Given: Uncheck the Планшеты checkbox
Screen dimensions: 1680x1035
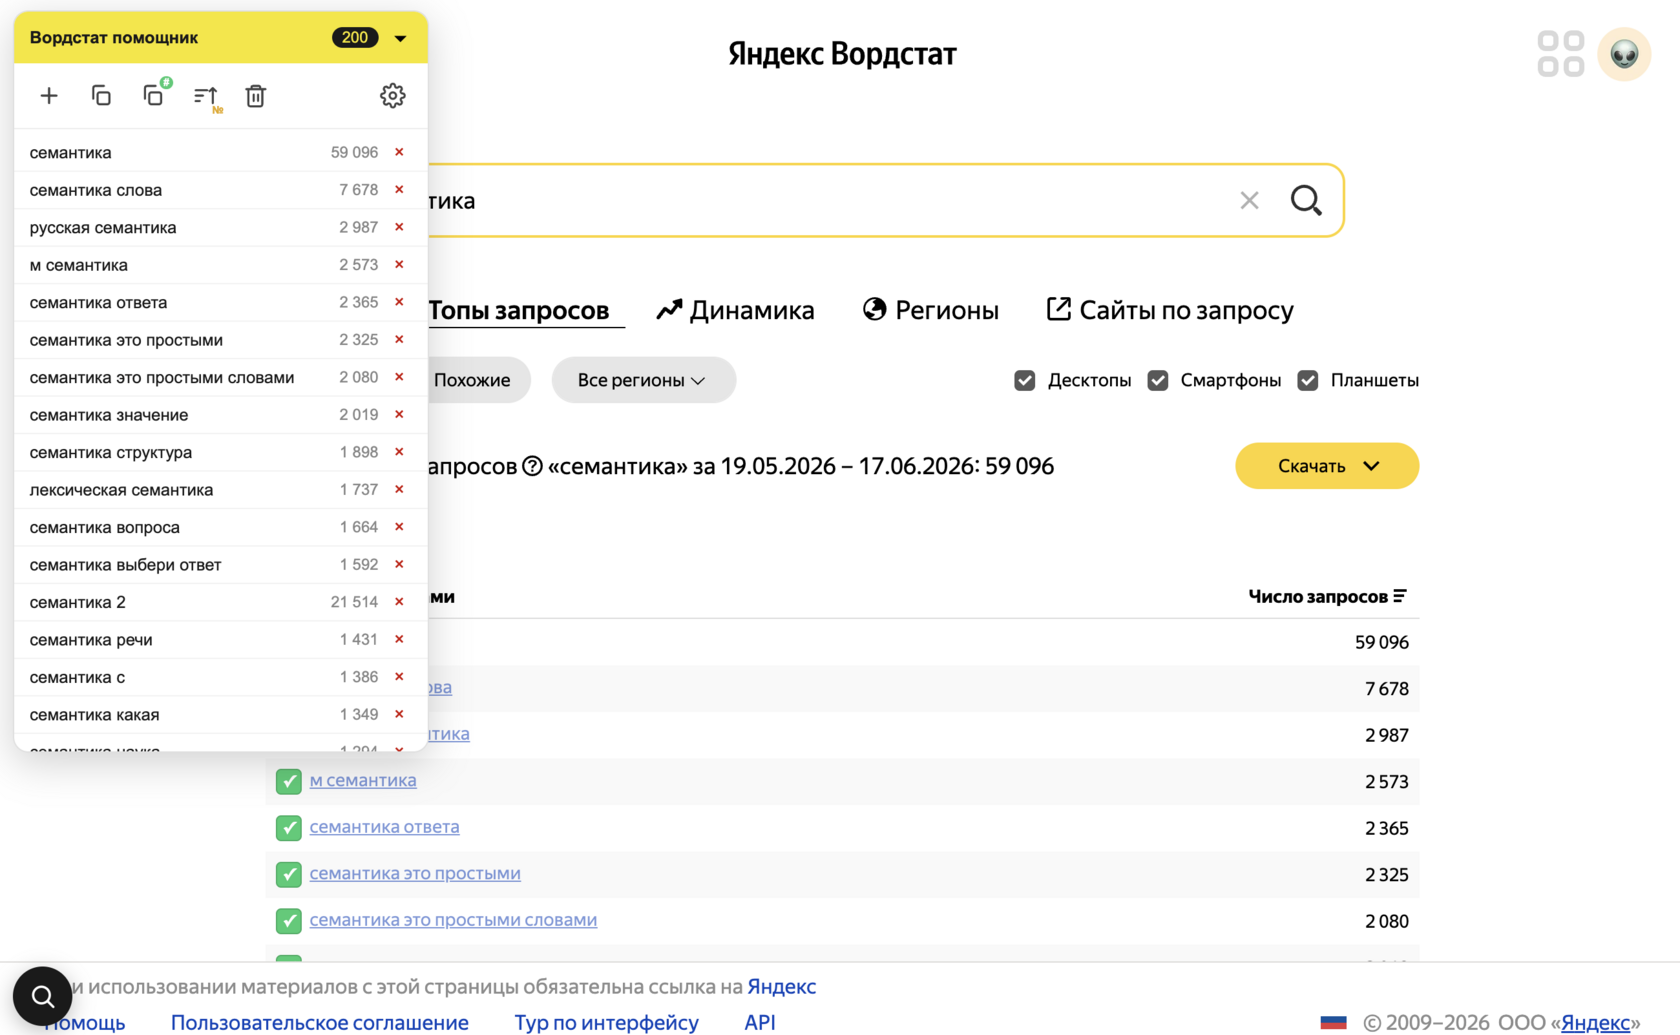Looking at the screenshot, I should coord(1308,380).
